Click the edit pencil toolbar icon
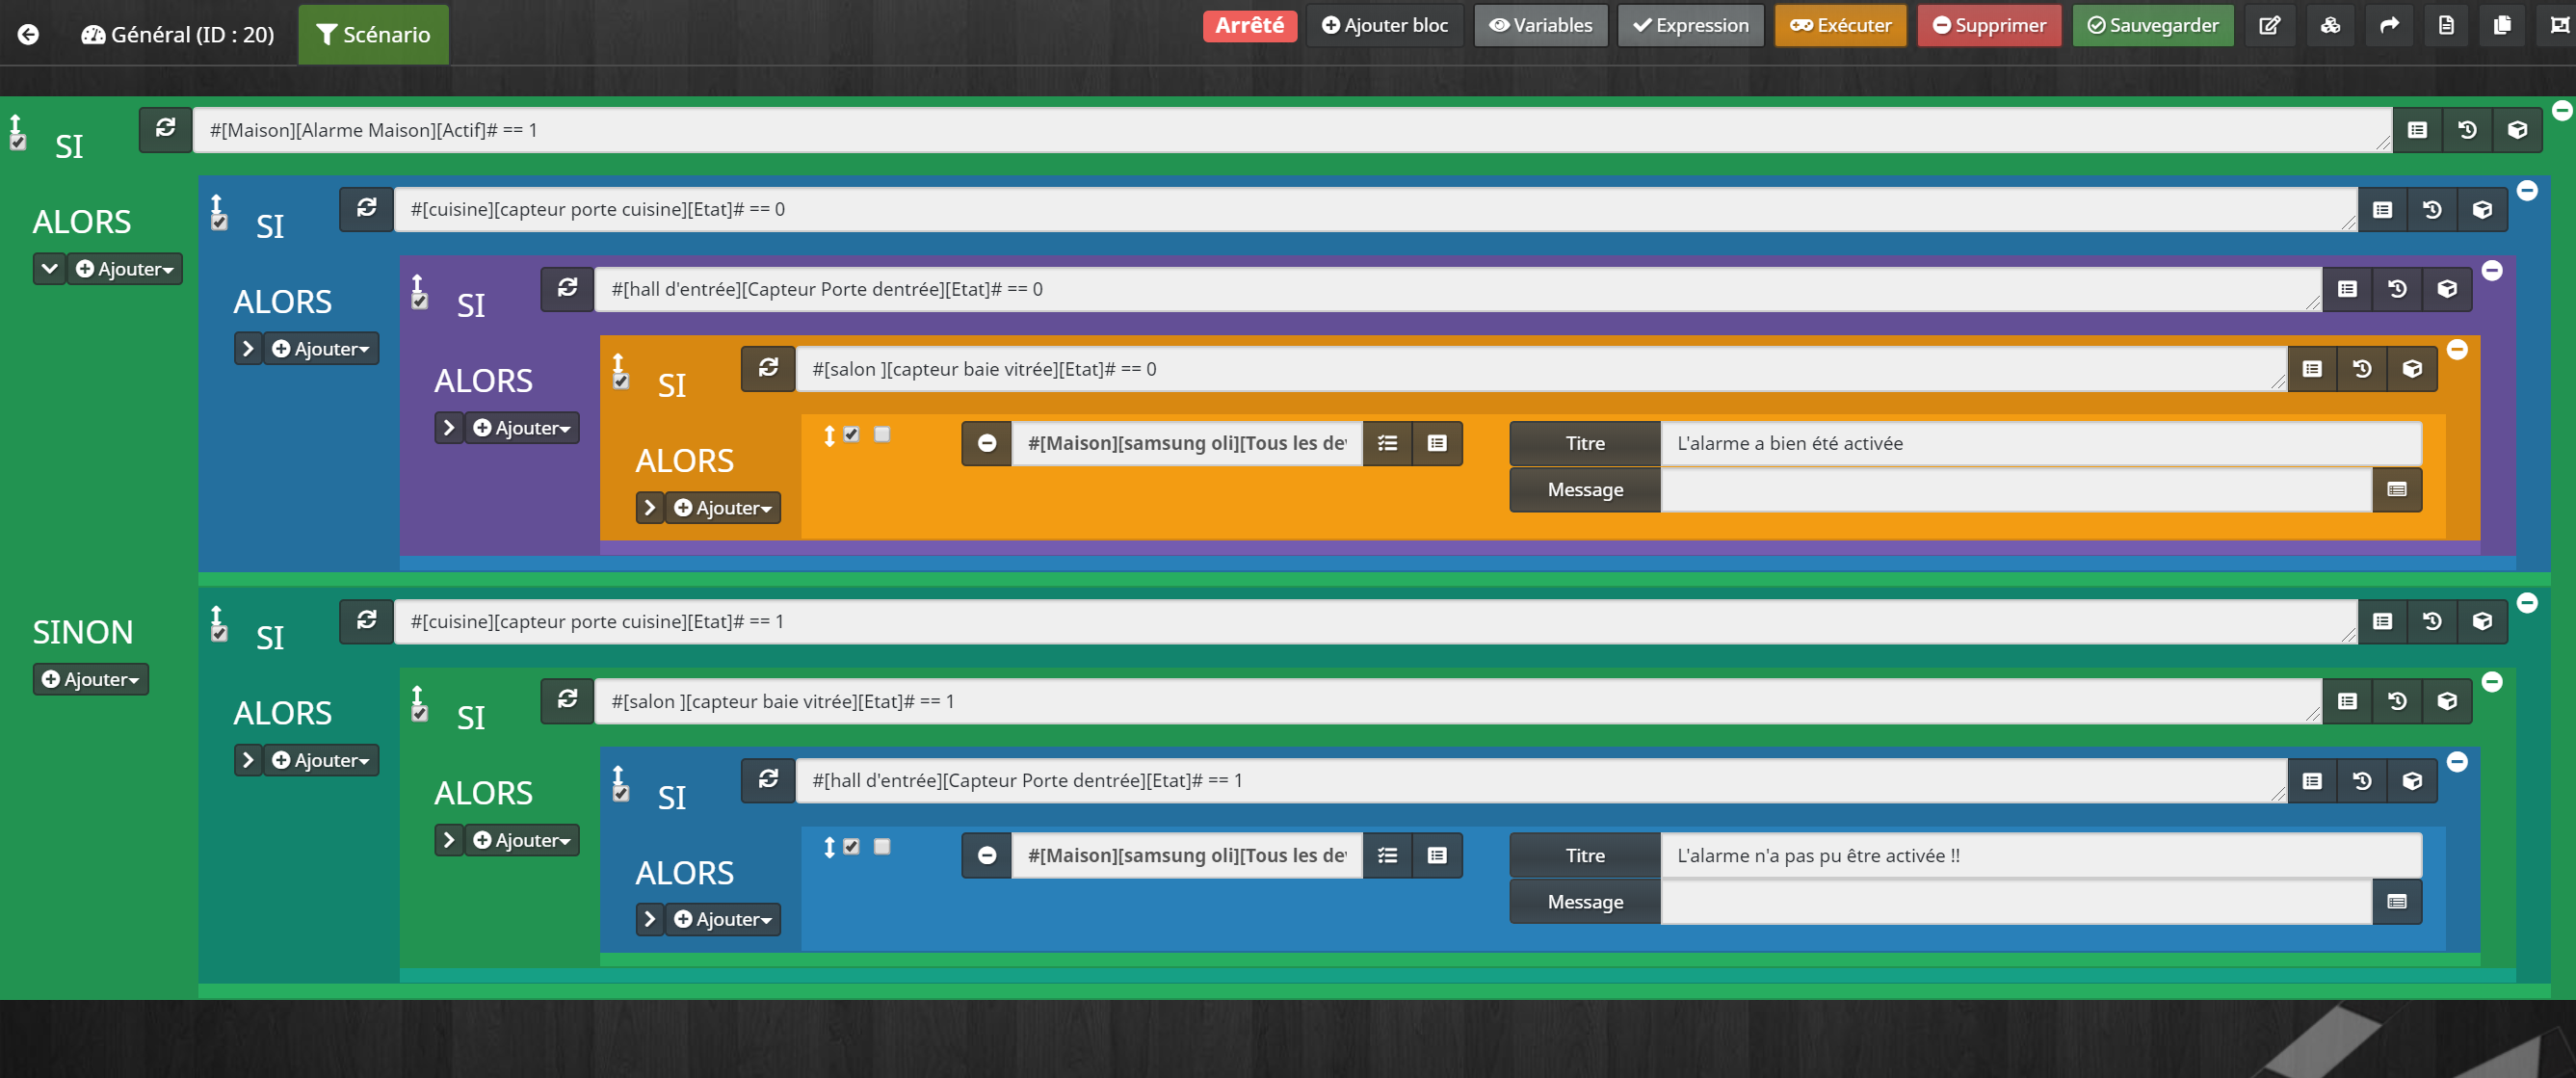 tap(2270, 25)
